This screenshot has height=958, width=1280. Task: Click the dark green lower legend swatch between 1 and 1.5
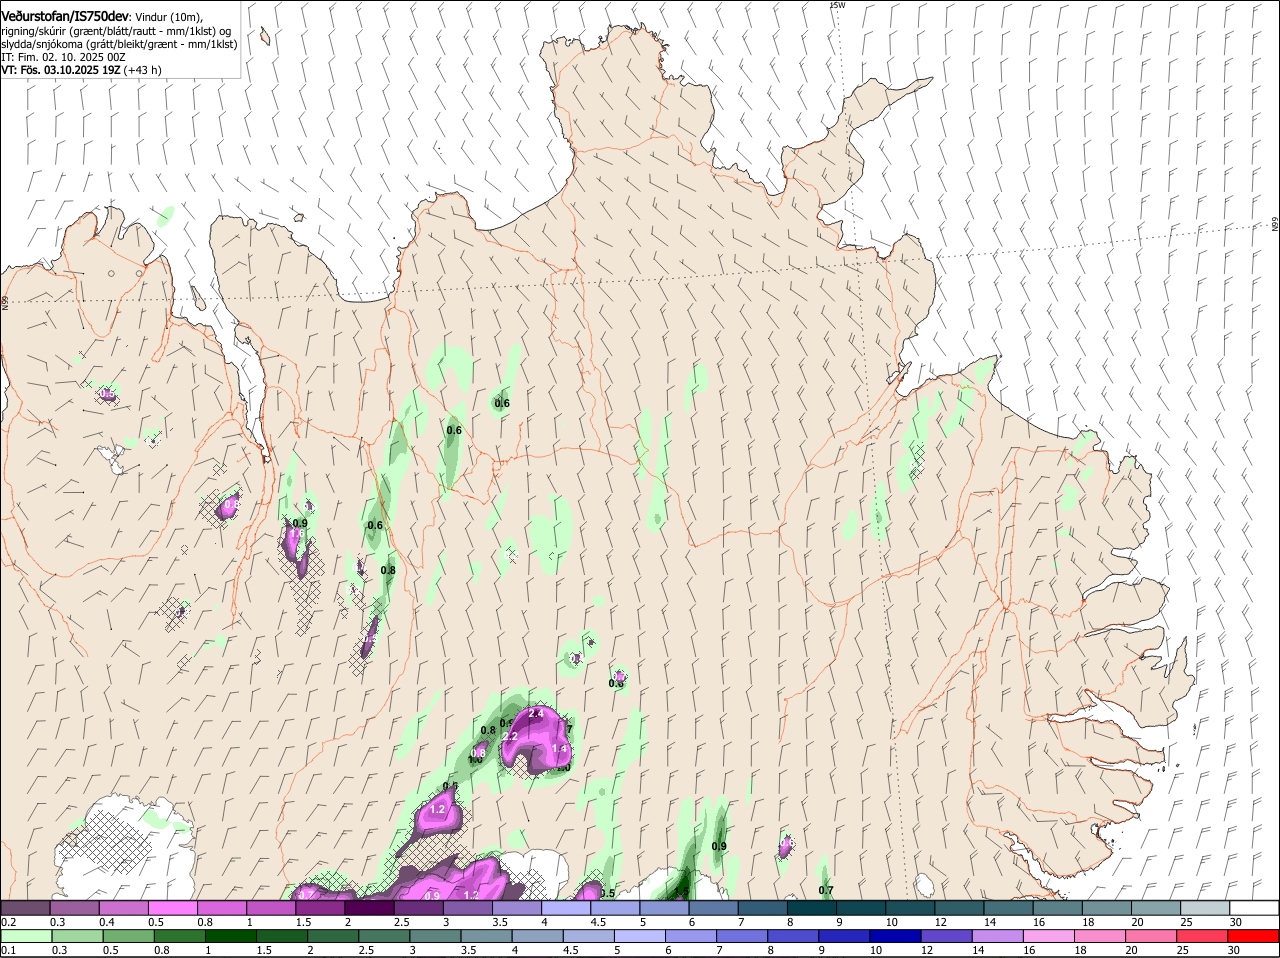(x=231, y=937)
